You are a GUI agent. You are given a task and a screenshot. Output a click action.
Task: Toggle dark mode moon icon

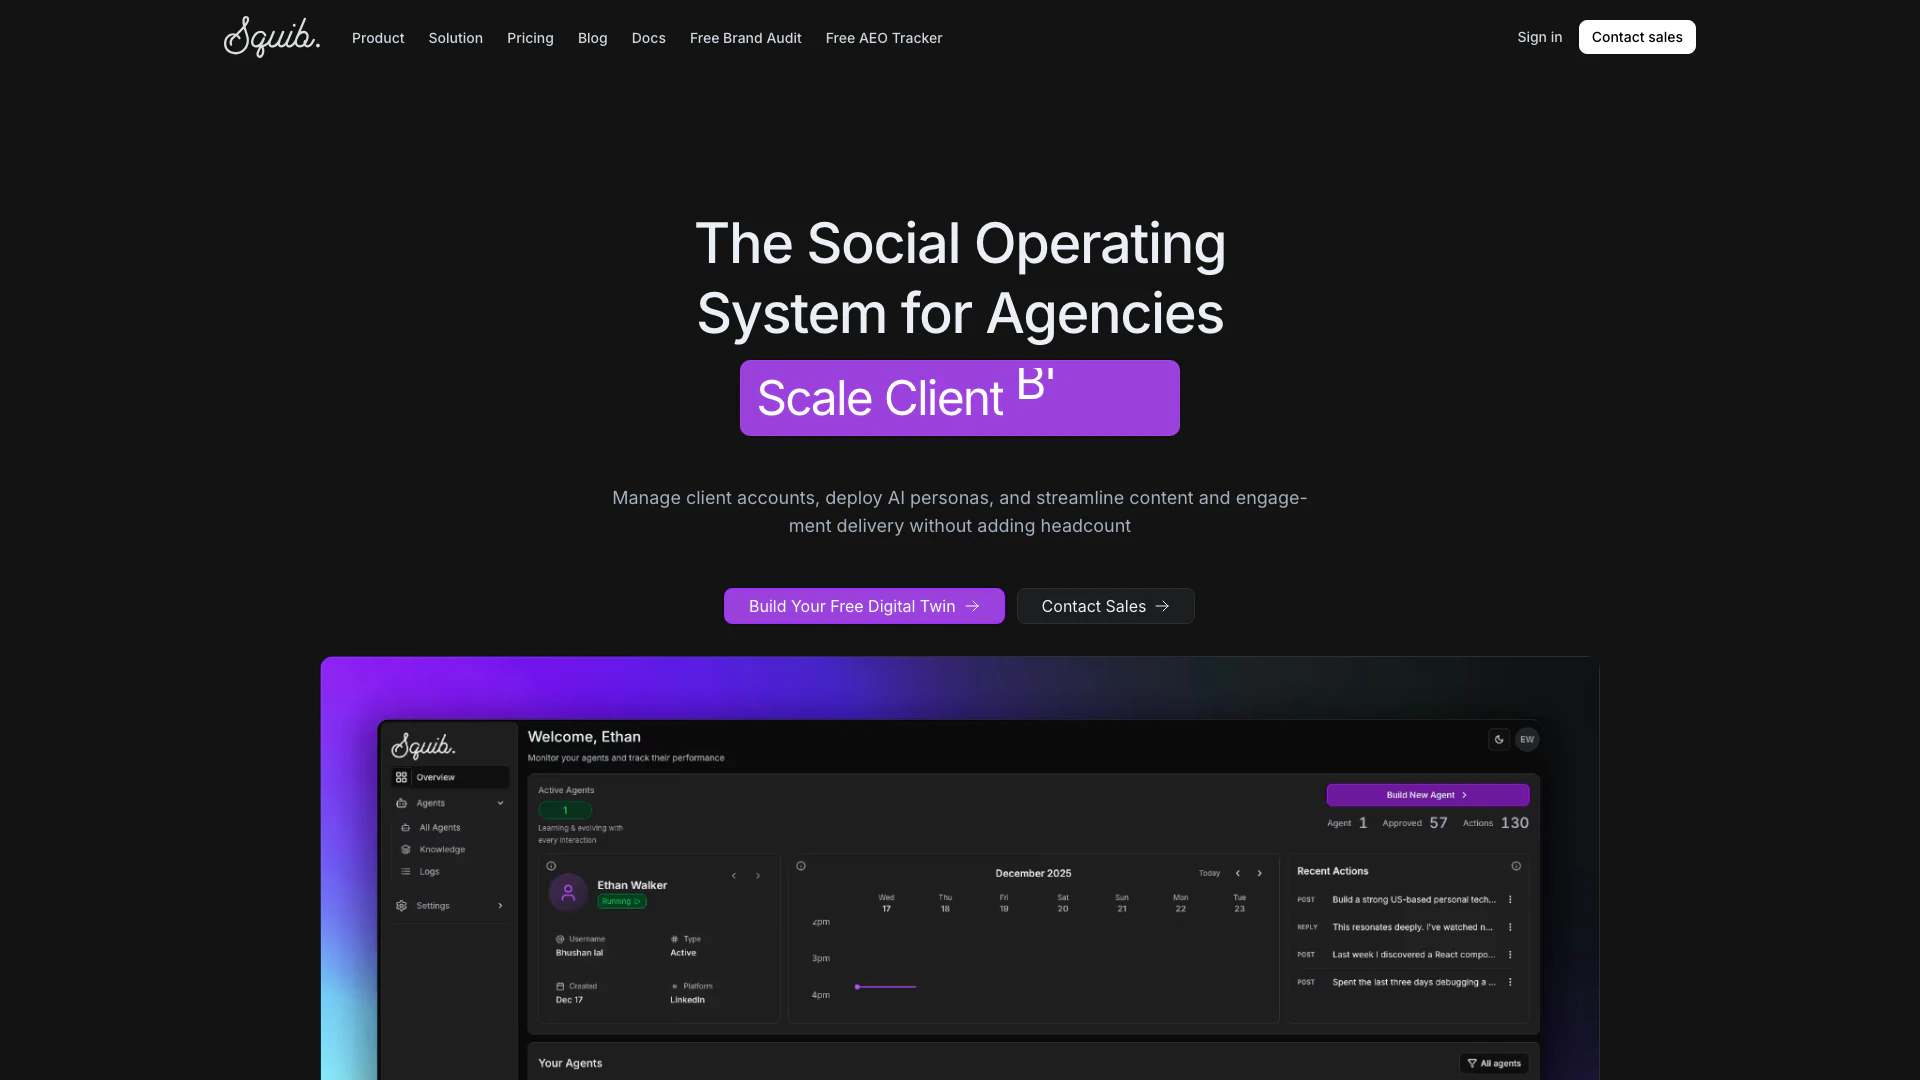tap(1499, 739)
